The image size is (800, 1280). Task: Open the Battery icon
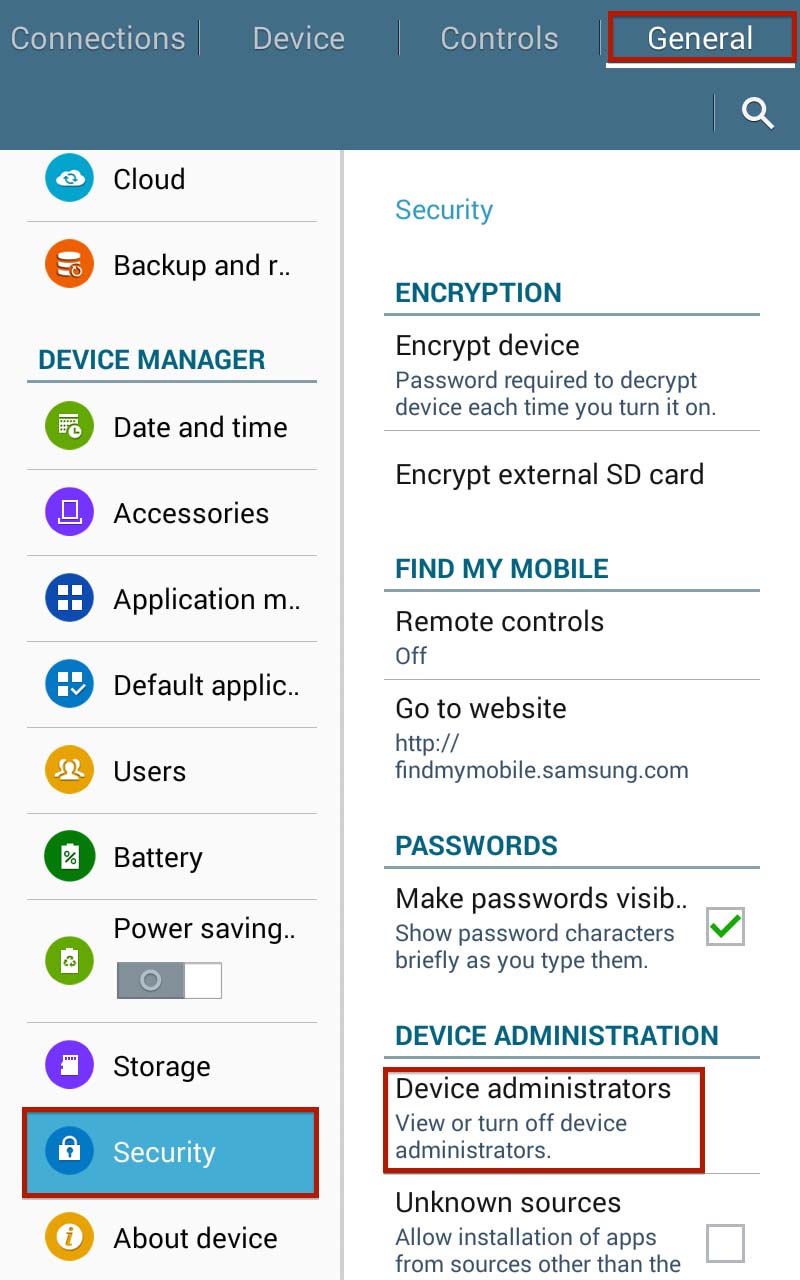(69, 857)
